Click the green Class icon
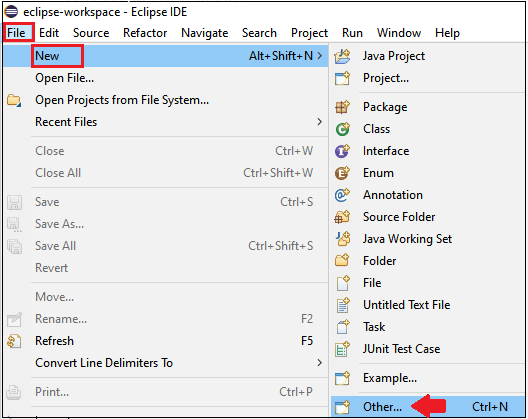 (x=342, y=129)
